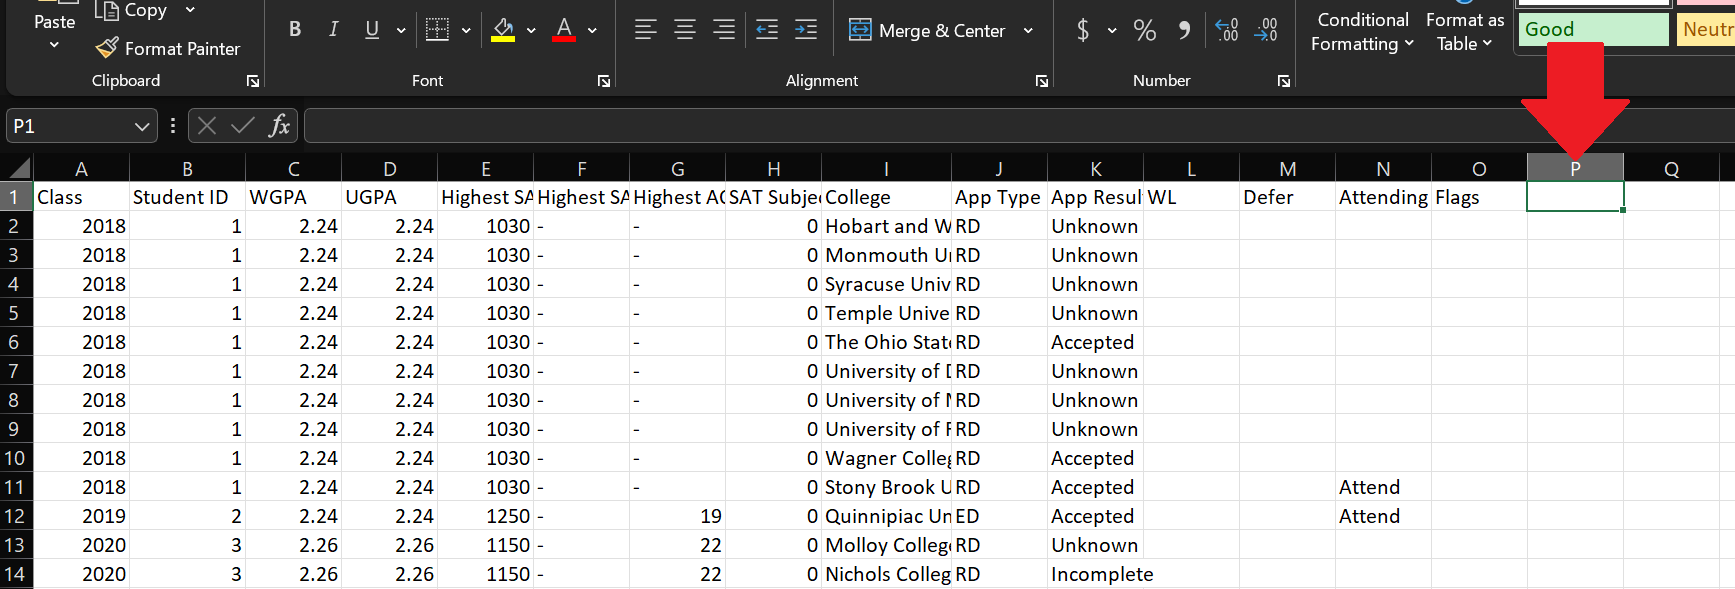Decrease the cell indent
Viewport: 1735px width, 589px height.
click(x=767, y=30)
